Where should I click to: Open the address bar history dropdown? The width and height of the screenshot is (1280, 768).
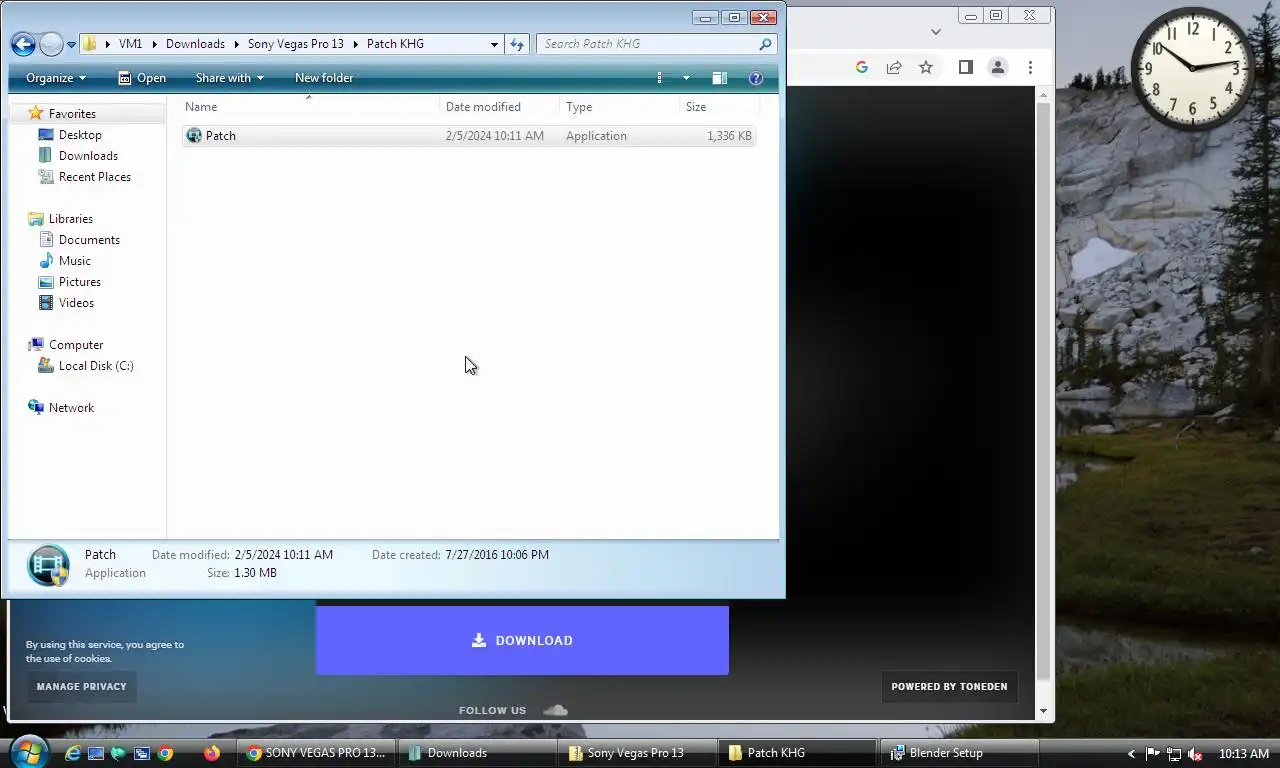point(494,44)
